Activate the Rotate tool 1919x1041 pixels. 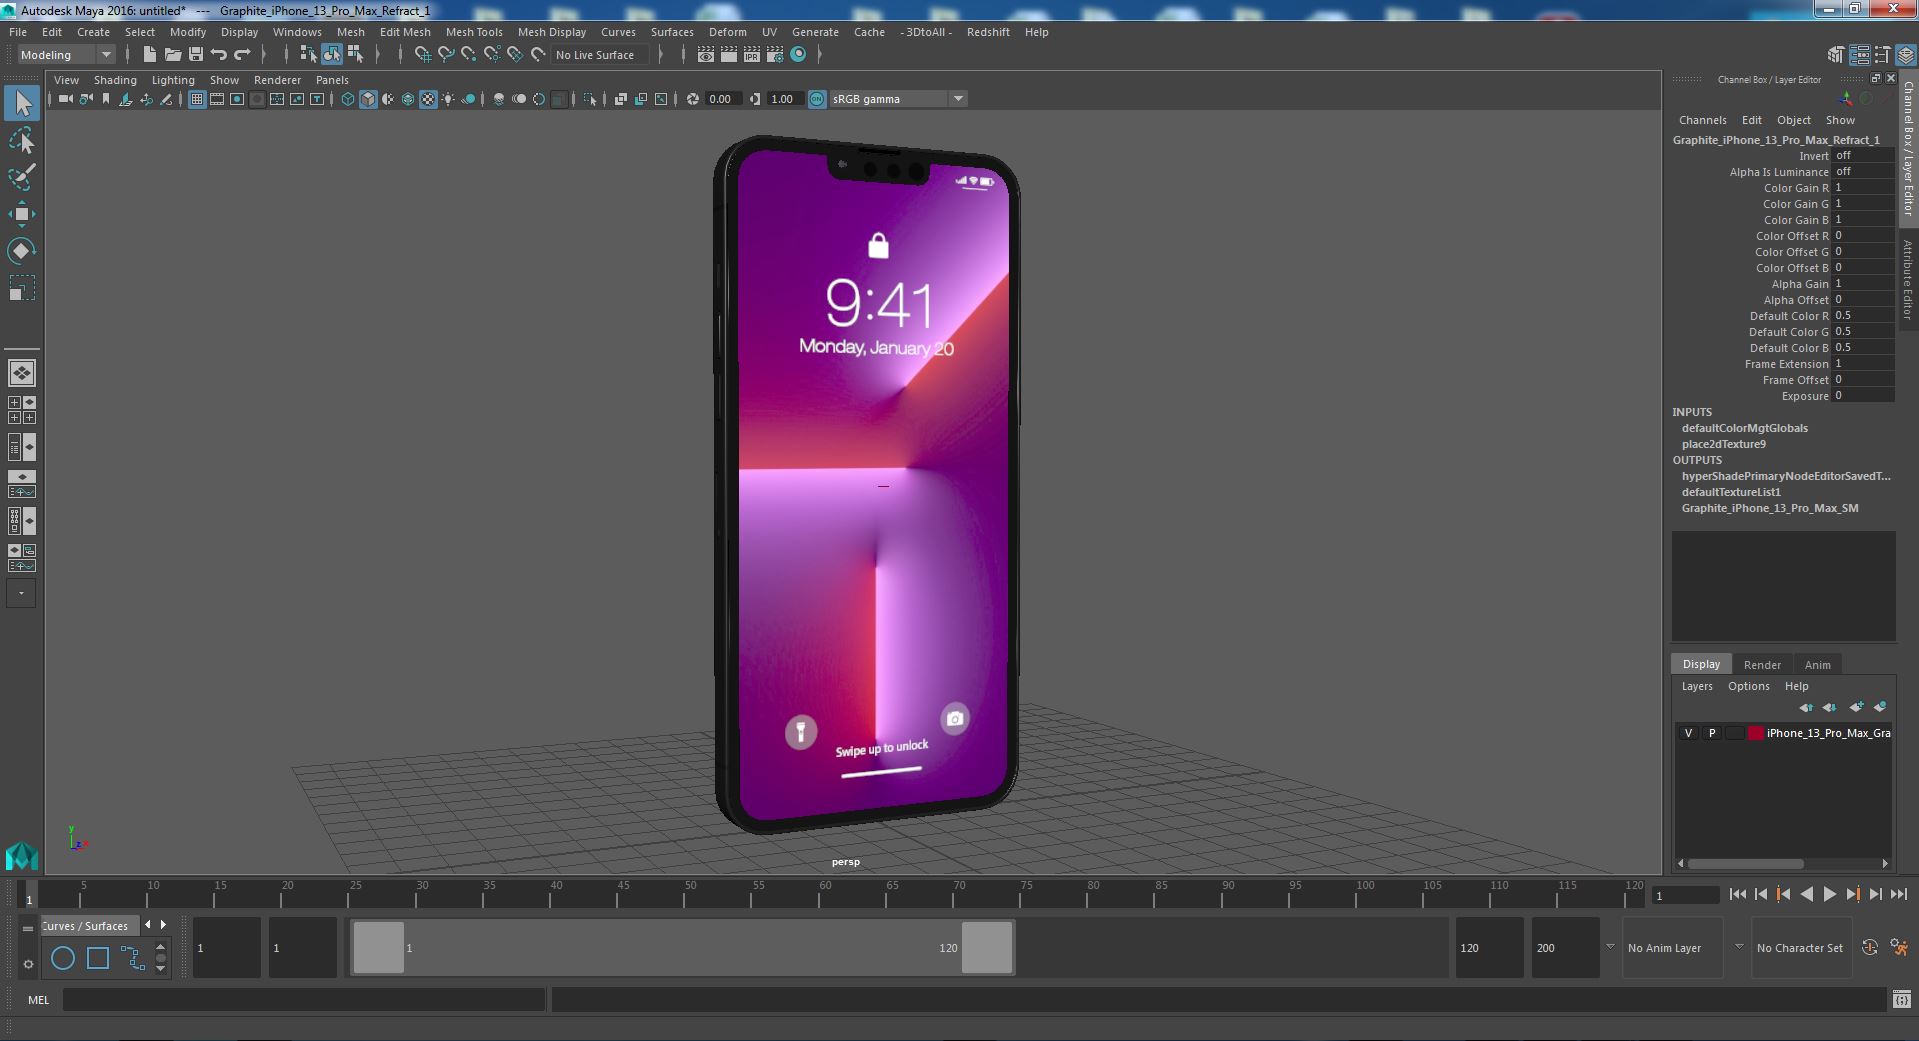[x=22, y=250]
